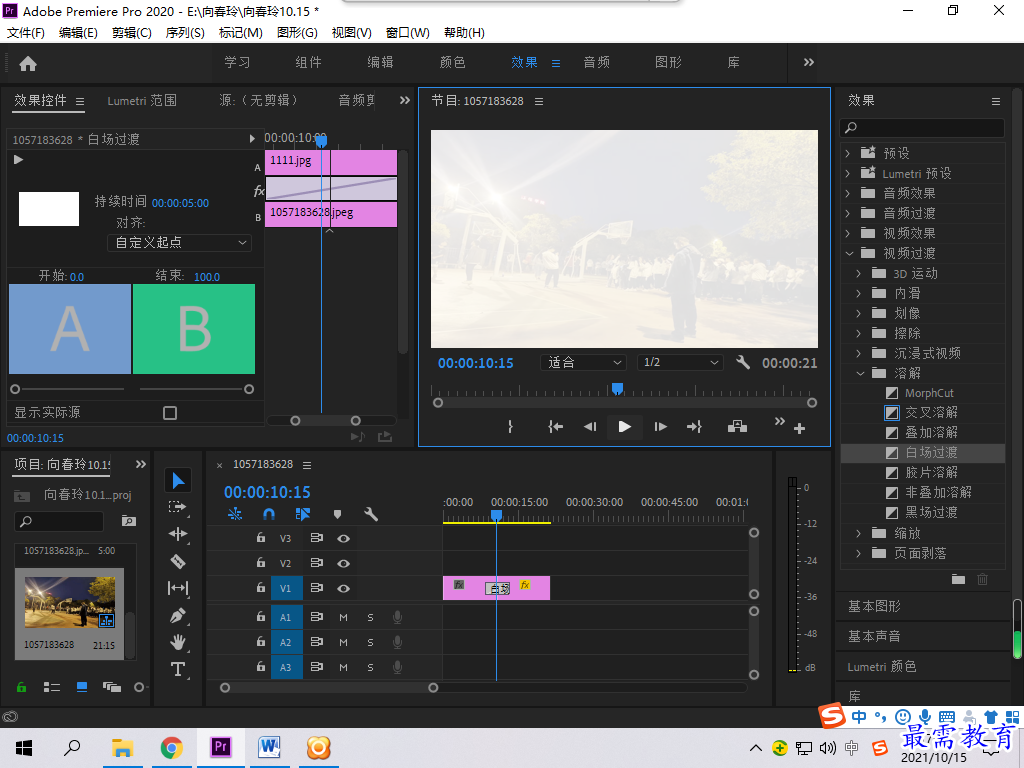The height and width of the screenshot is (768, 1024).
Task: Step back one frame
Action: 590,426
